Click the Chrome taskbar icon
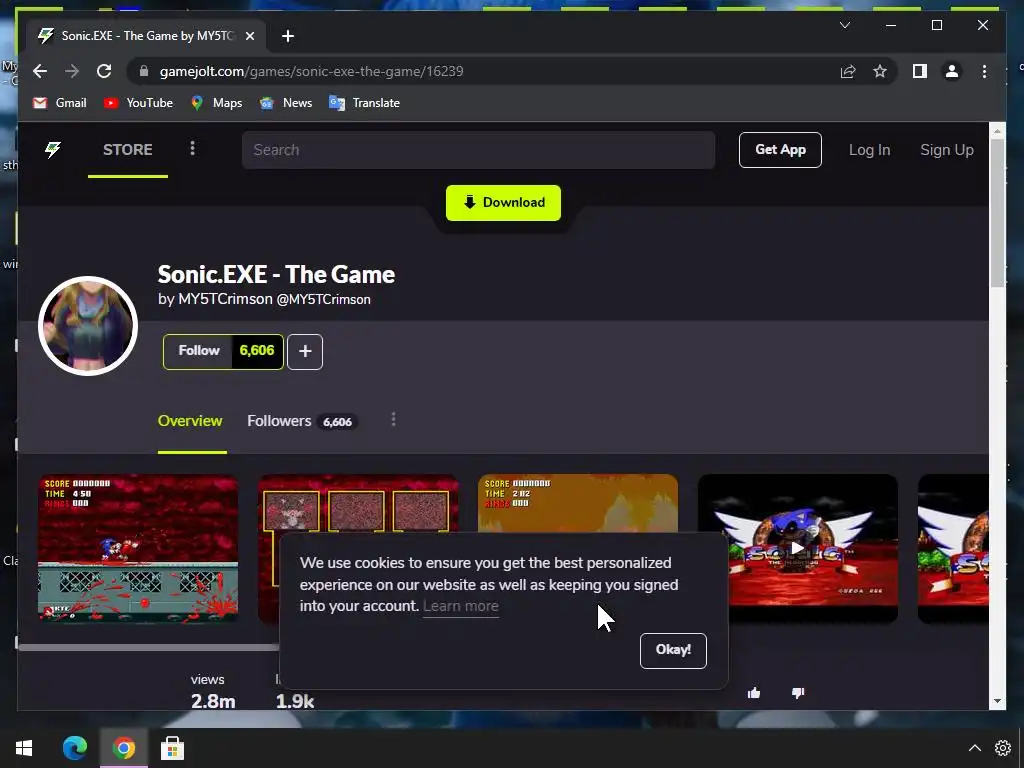 tap(123, 748)
